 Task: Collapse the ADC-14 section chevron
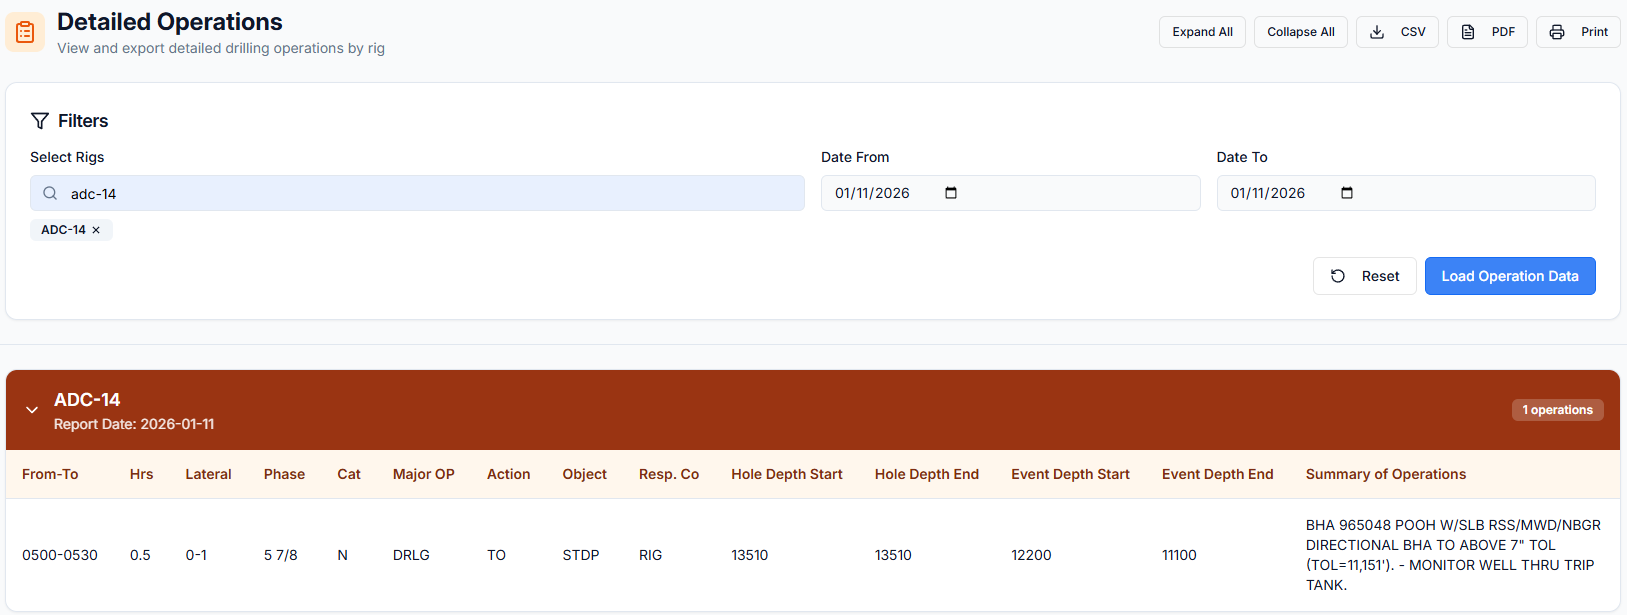coord(32,410)
